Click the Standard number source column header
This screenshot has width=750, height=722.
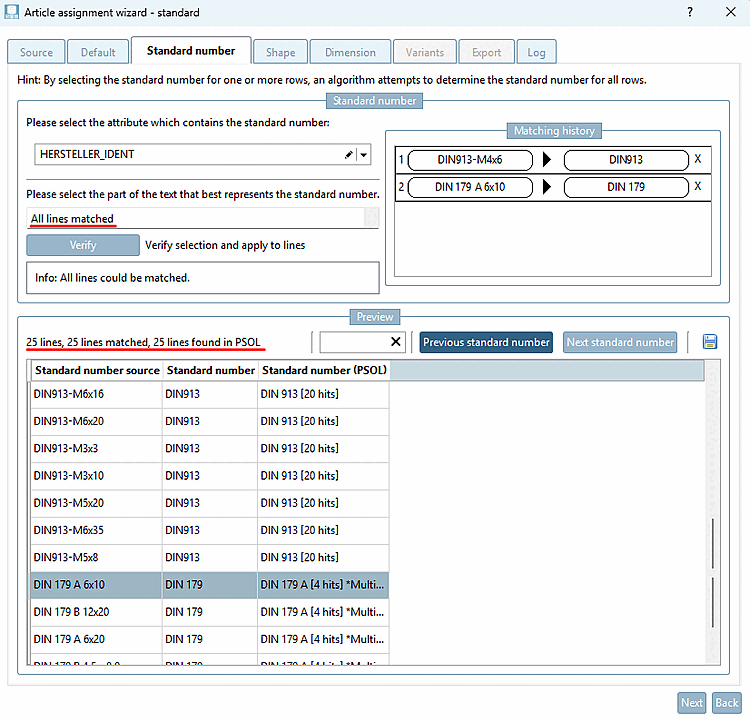coord(97,370)
